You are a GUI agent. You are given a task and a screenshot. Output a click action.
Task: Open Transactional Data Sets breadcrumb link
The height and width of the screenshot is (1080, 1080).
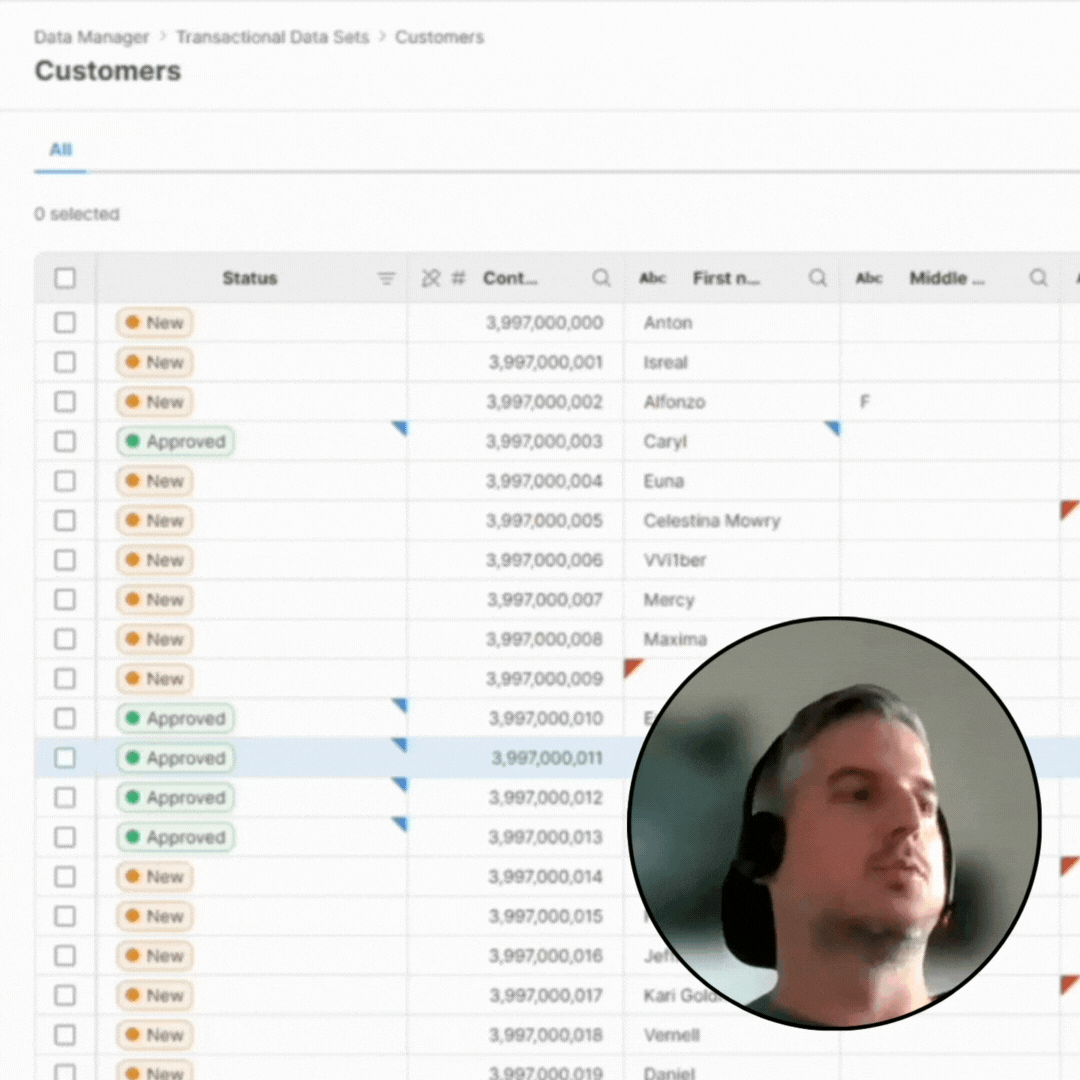pos(272,37)
